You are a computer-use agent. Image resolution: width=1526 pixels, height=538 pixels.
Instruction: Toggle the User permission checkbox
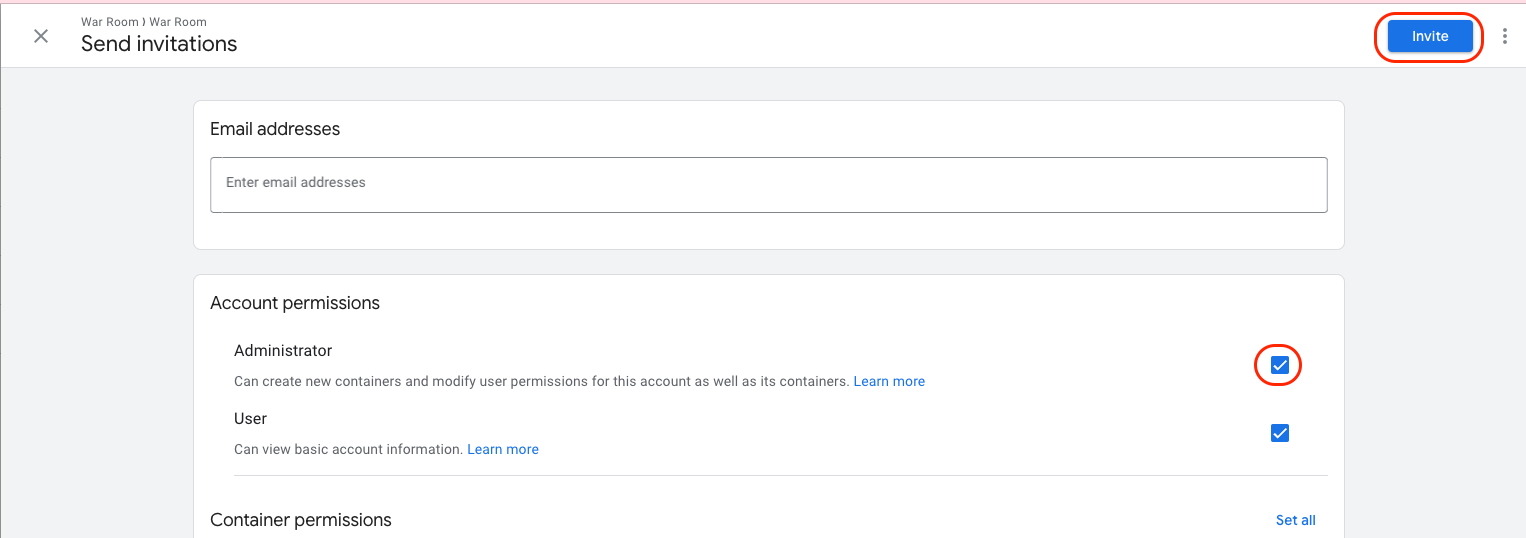click(x=1279, y=433)
